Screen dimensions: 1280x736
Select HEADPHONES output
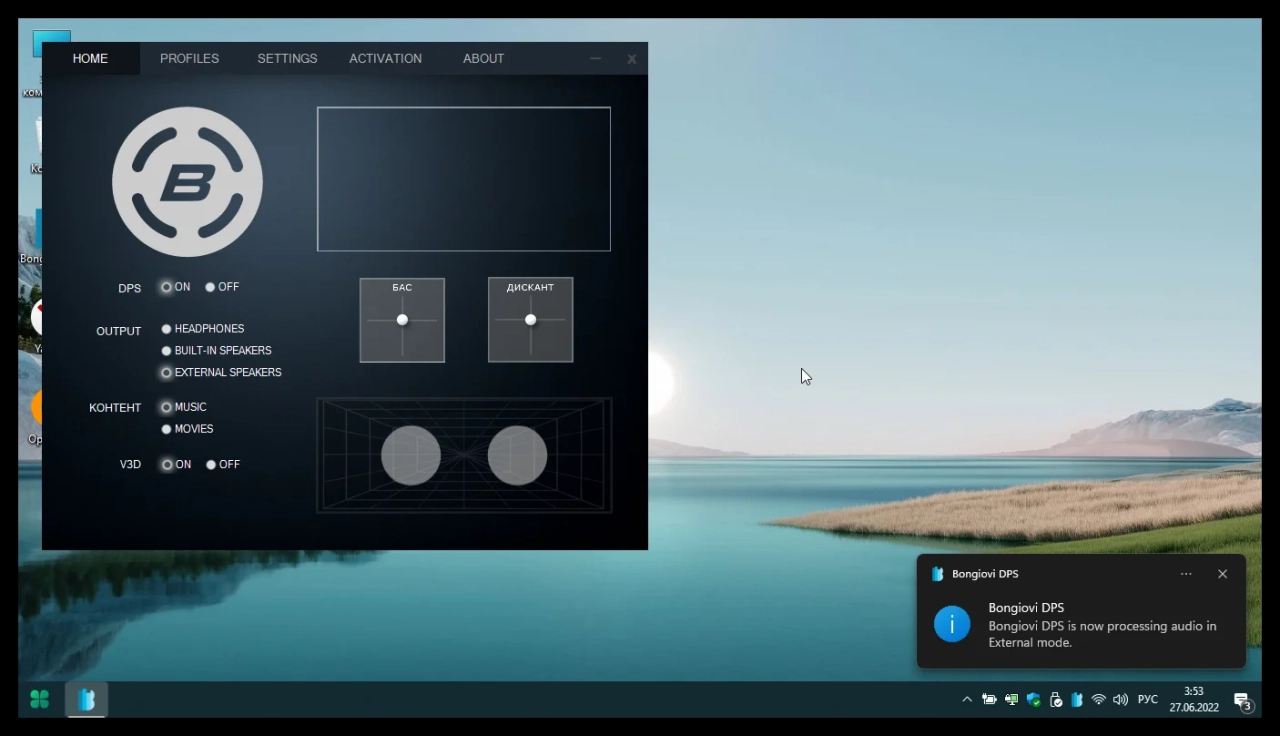pyautogui.click(x=203, y=329)
